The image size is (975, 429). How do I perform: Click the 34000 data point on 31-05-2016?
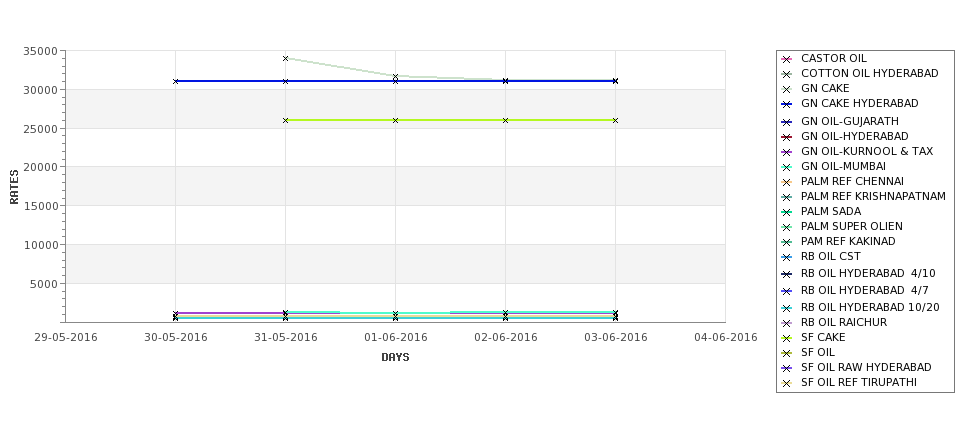click(x=285, y=58)
